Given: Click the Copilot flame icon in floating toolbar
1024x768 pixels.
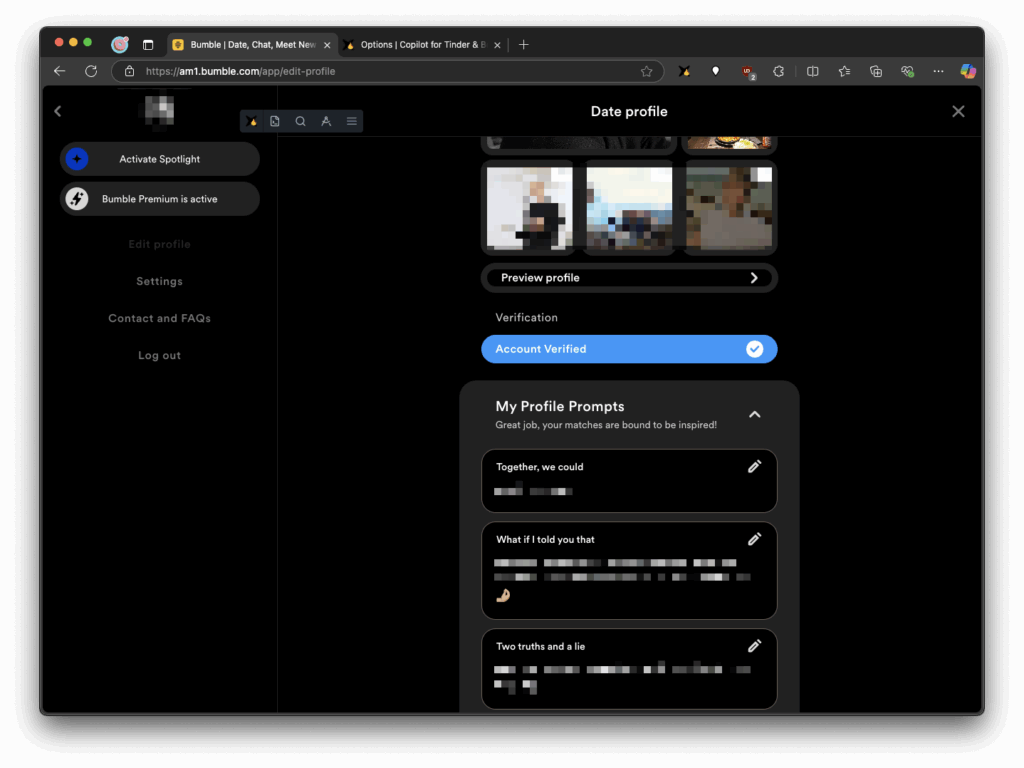Looking at the screenshot, I should pyautogui.click(x=251, y=121).
